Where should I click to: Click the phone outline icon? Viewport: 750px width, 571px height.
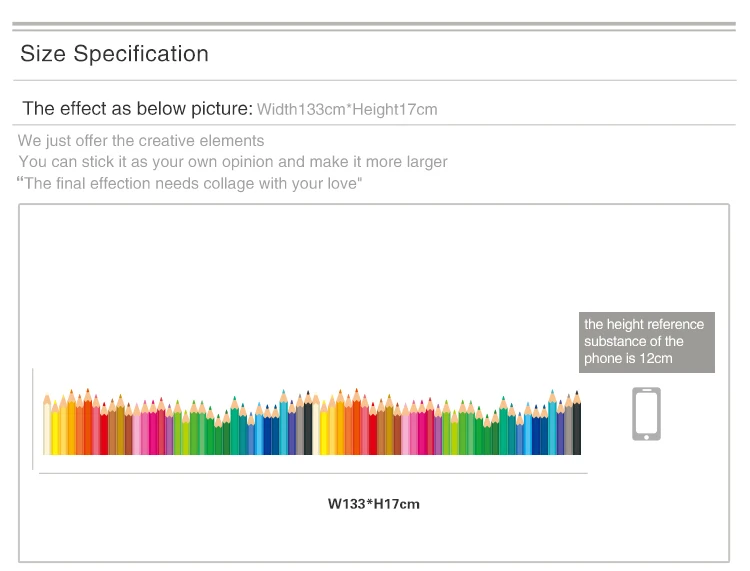point(646,414)
